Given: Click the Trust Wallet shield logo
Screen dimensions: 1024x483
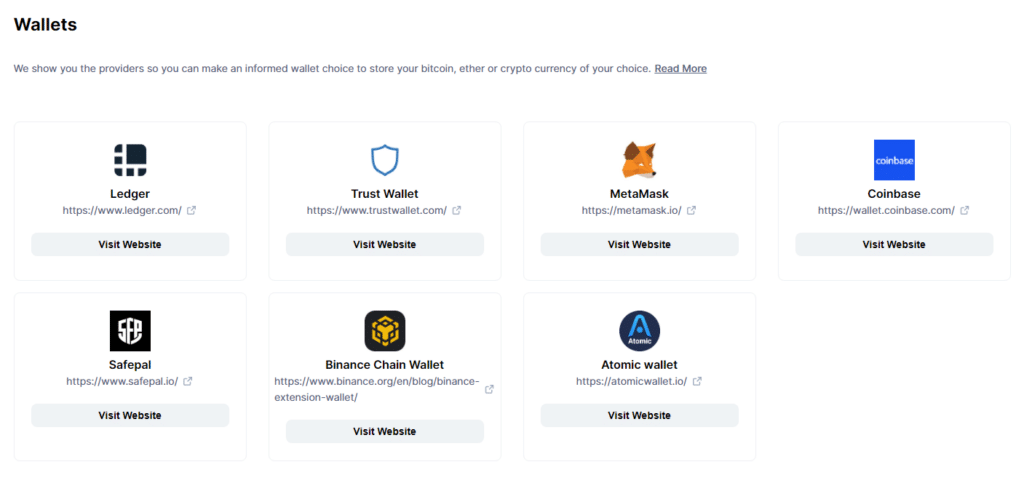Looking at the screenshot, I should click(x=385, y=160).
